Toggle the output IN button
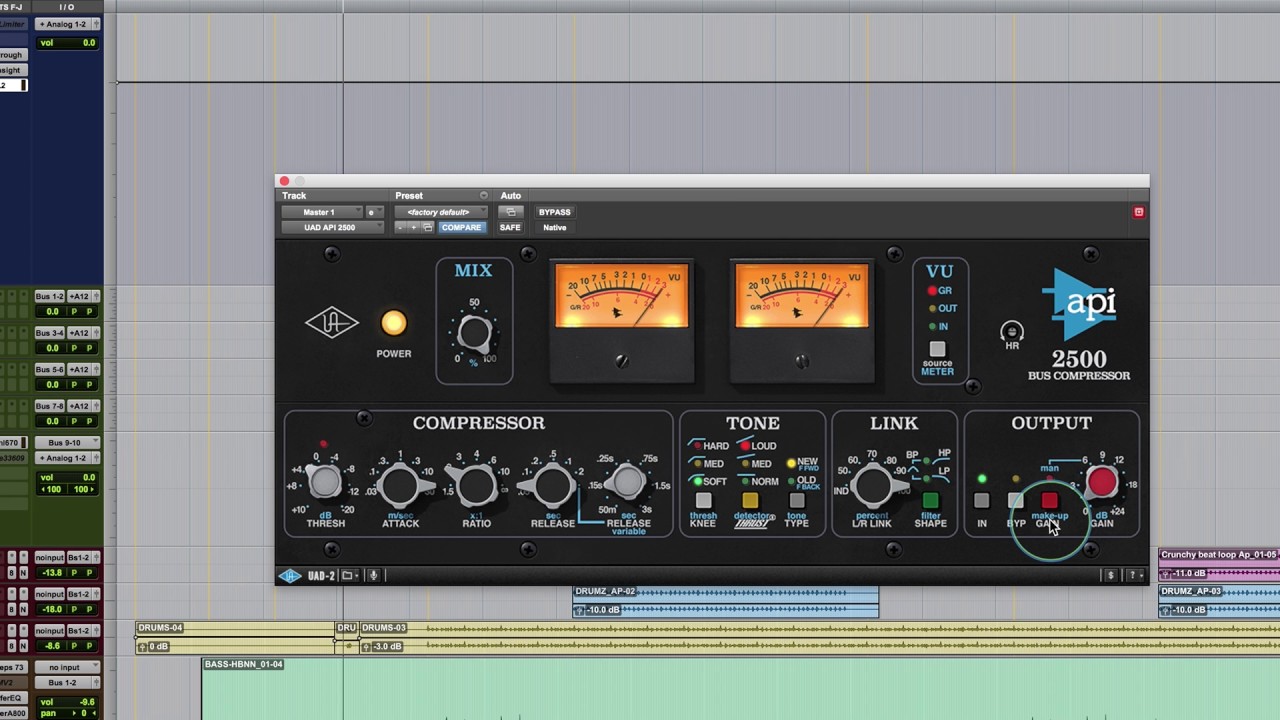The width and height of the screenshot is (1280, 720). (982, 501)
